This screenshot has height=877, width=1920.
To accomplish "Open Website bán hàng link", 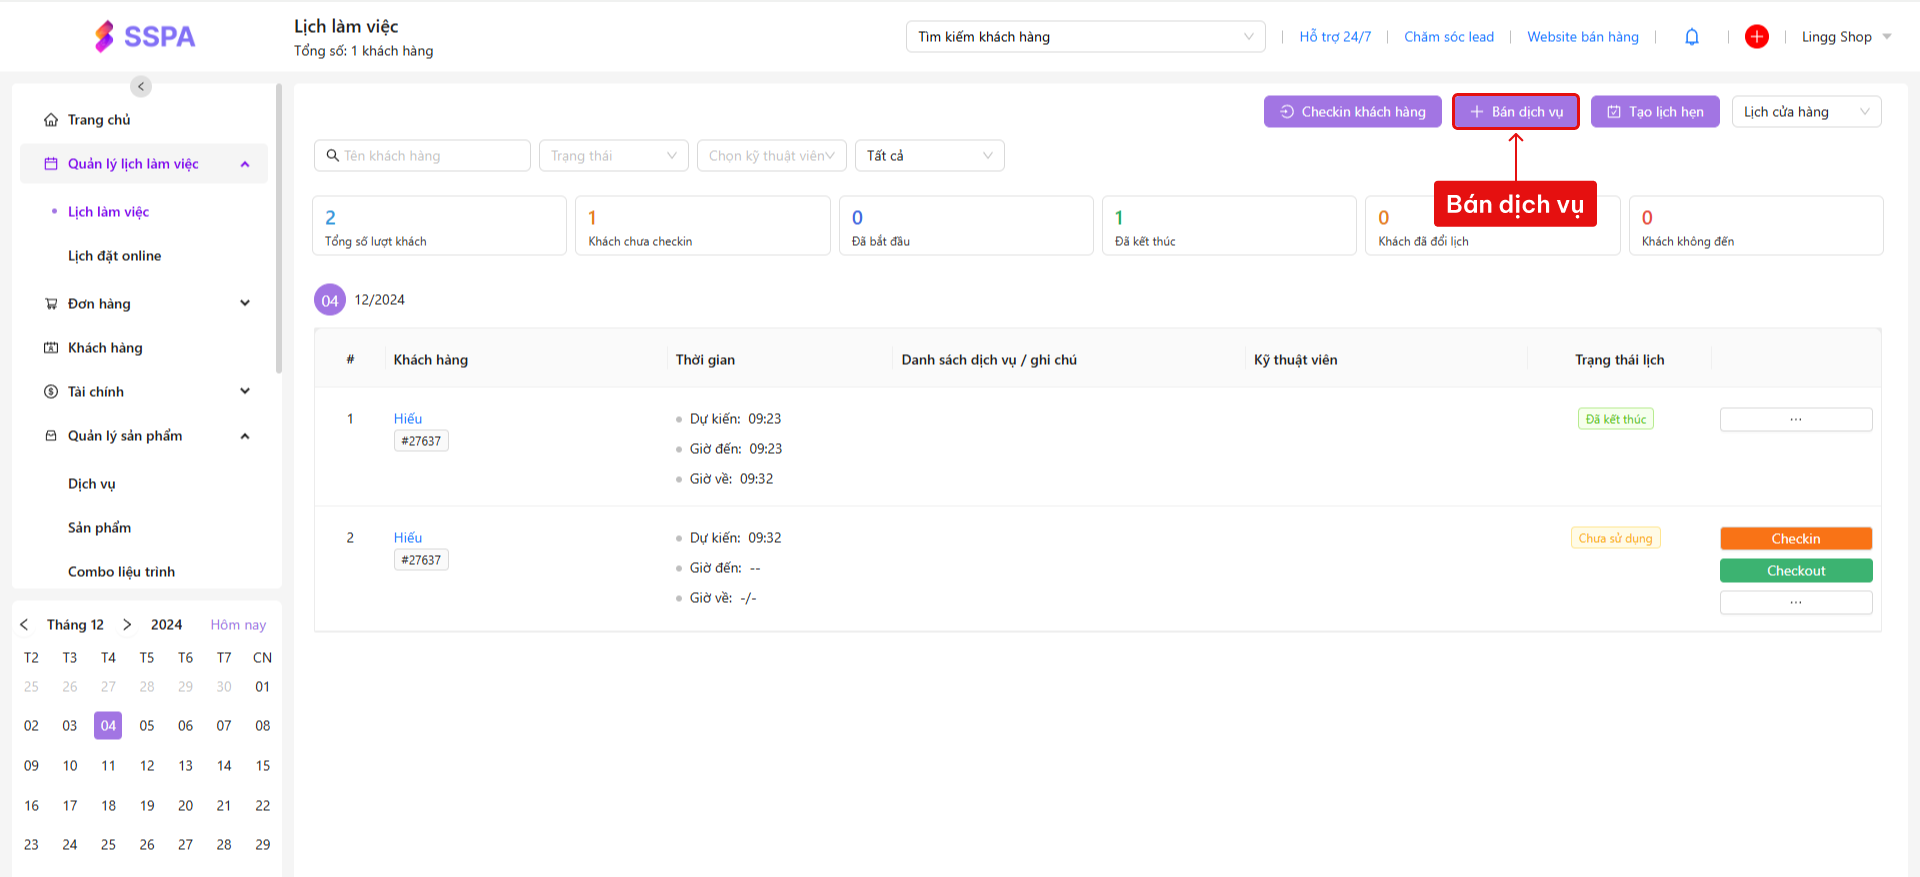I will coord(1583,37).
